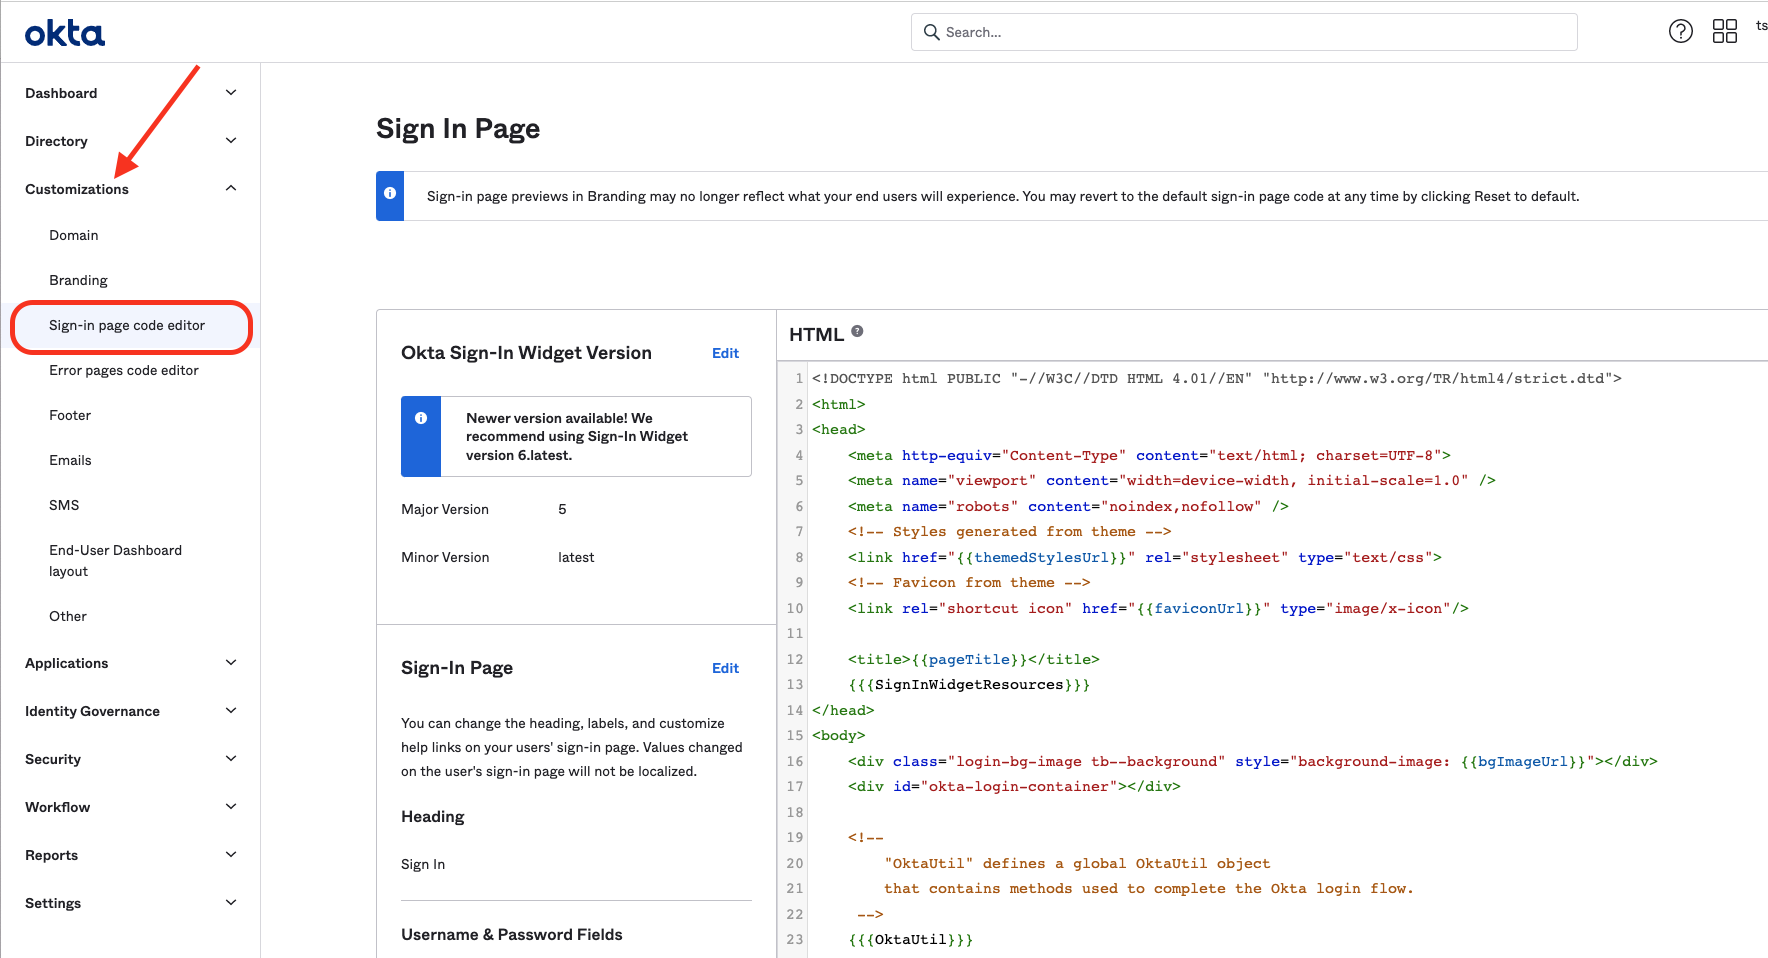This screenshot has width=1768, height=958.
Task: Open the Domain page
Action: pos(73,235)
